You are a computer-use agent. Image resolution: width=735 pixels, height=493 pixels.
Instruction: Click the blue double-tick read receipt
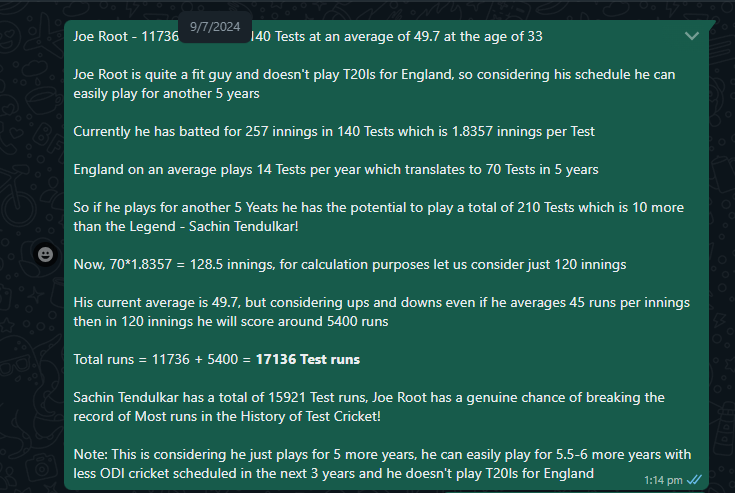694,480
